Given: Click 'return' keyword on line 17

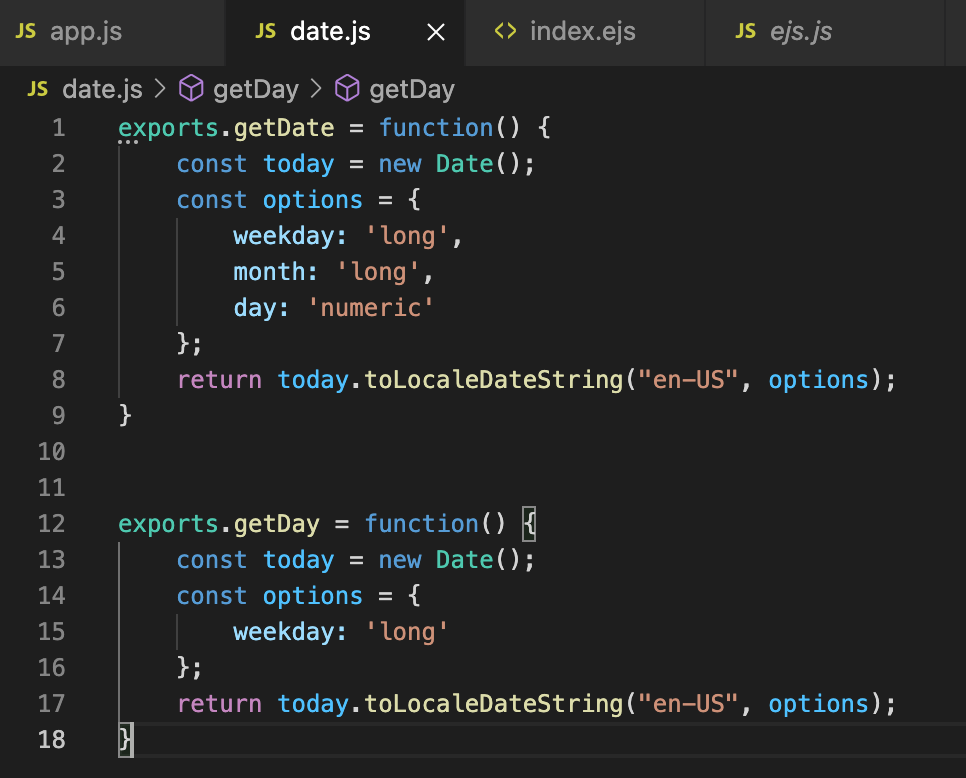Looking at the screenshot, I should click(x=219, y=703).
